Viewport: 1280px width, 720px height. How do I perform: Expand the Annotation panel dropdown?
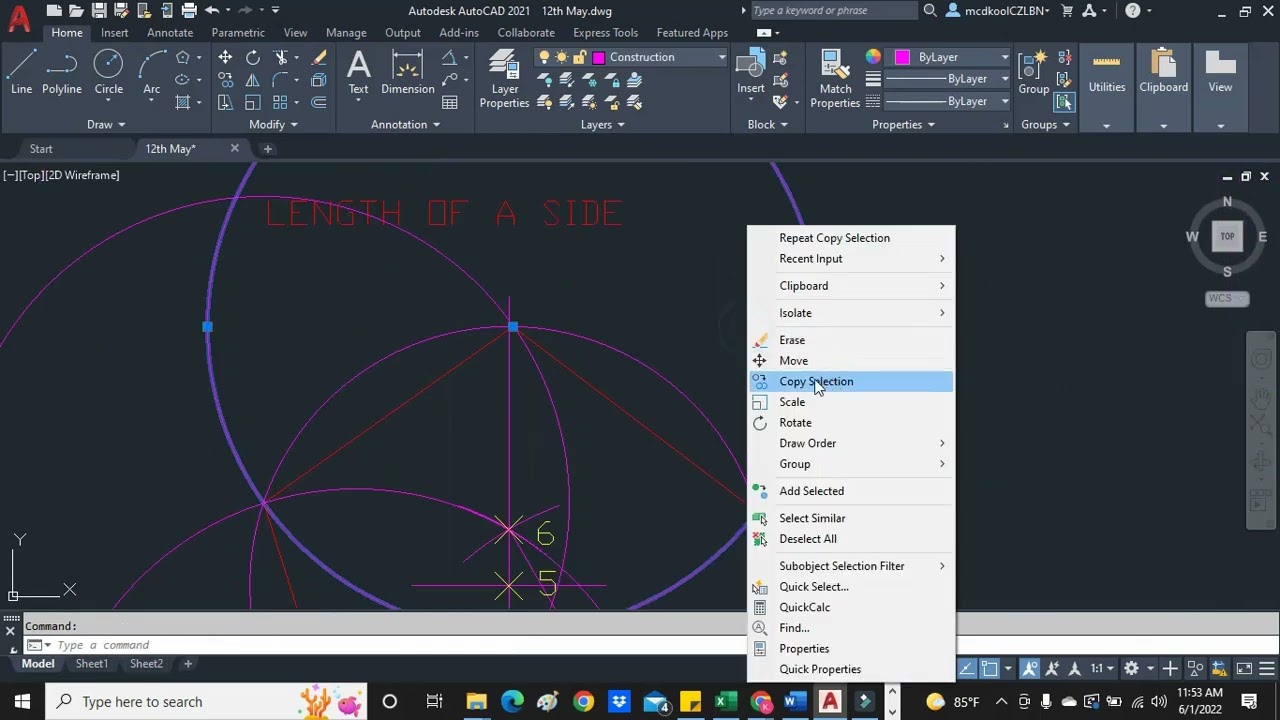pyautogui.click(x=405, y=124)
